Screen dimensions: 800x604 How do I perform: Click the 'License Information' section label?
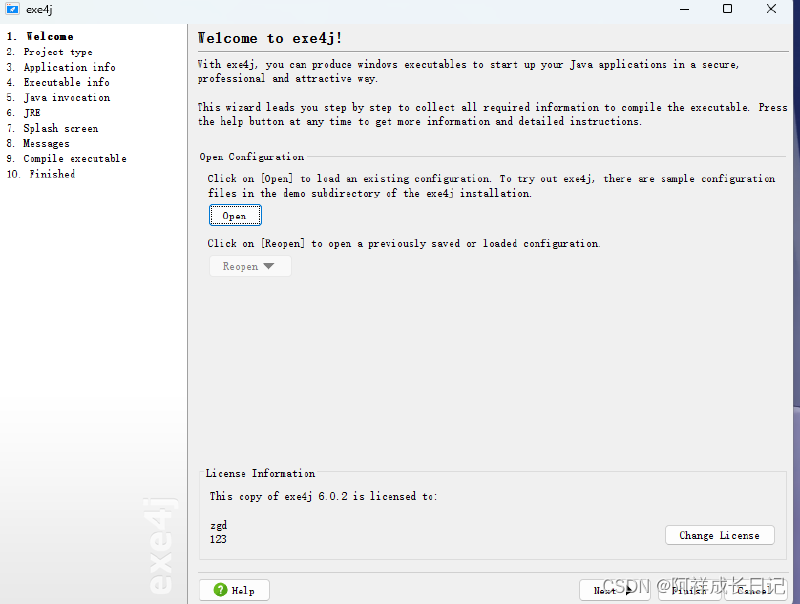click(260, 473)
